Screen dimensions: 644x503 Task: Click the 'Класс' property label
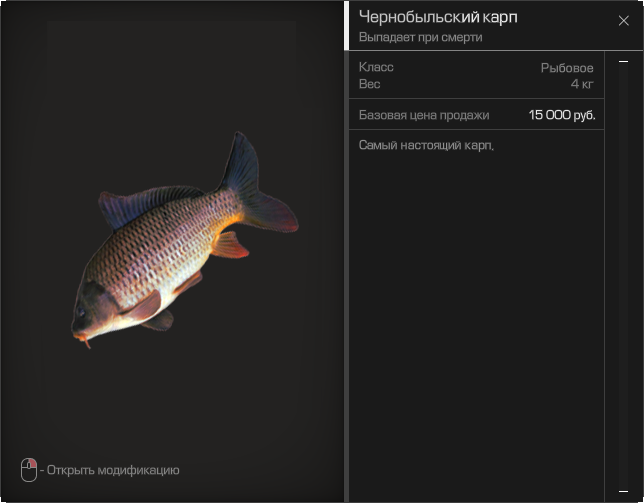pos(376,68)
